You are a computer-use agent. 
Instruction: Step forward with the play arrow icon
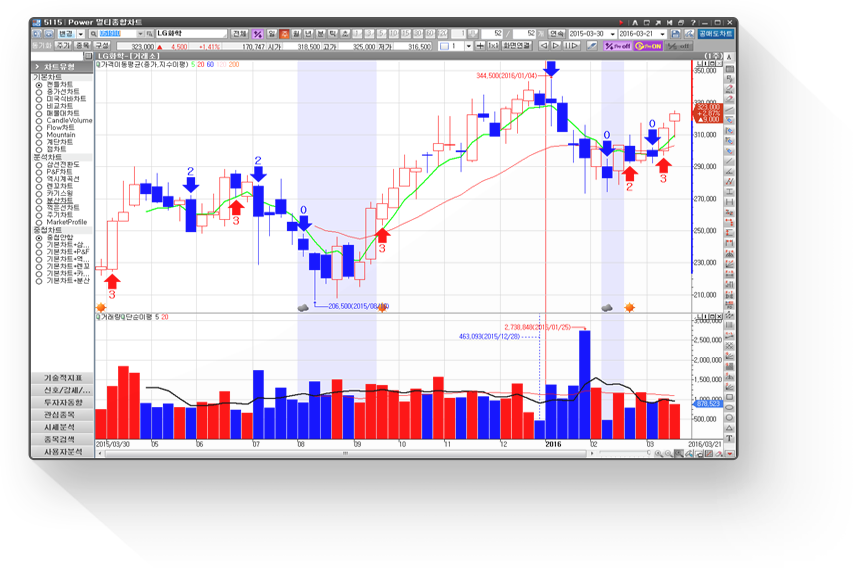tap(556, 46)
